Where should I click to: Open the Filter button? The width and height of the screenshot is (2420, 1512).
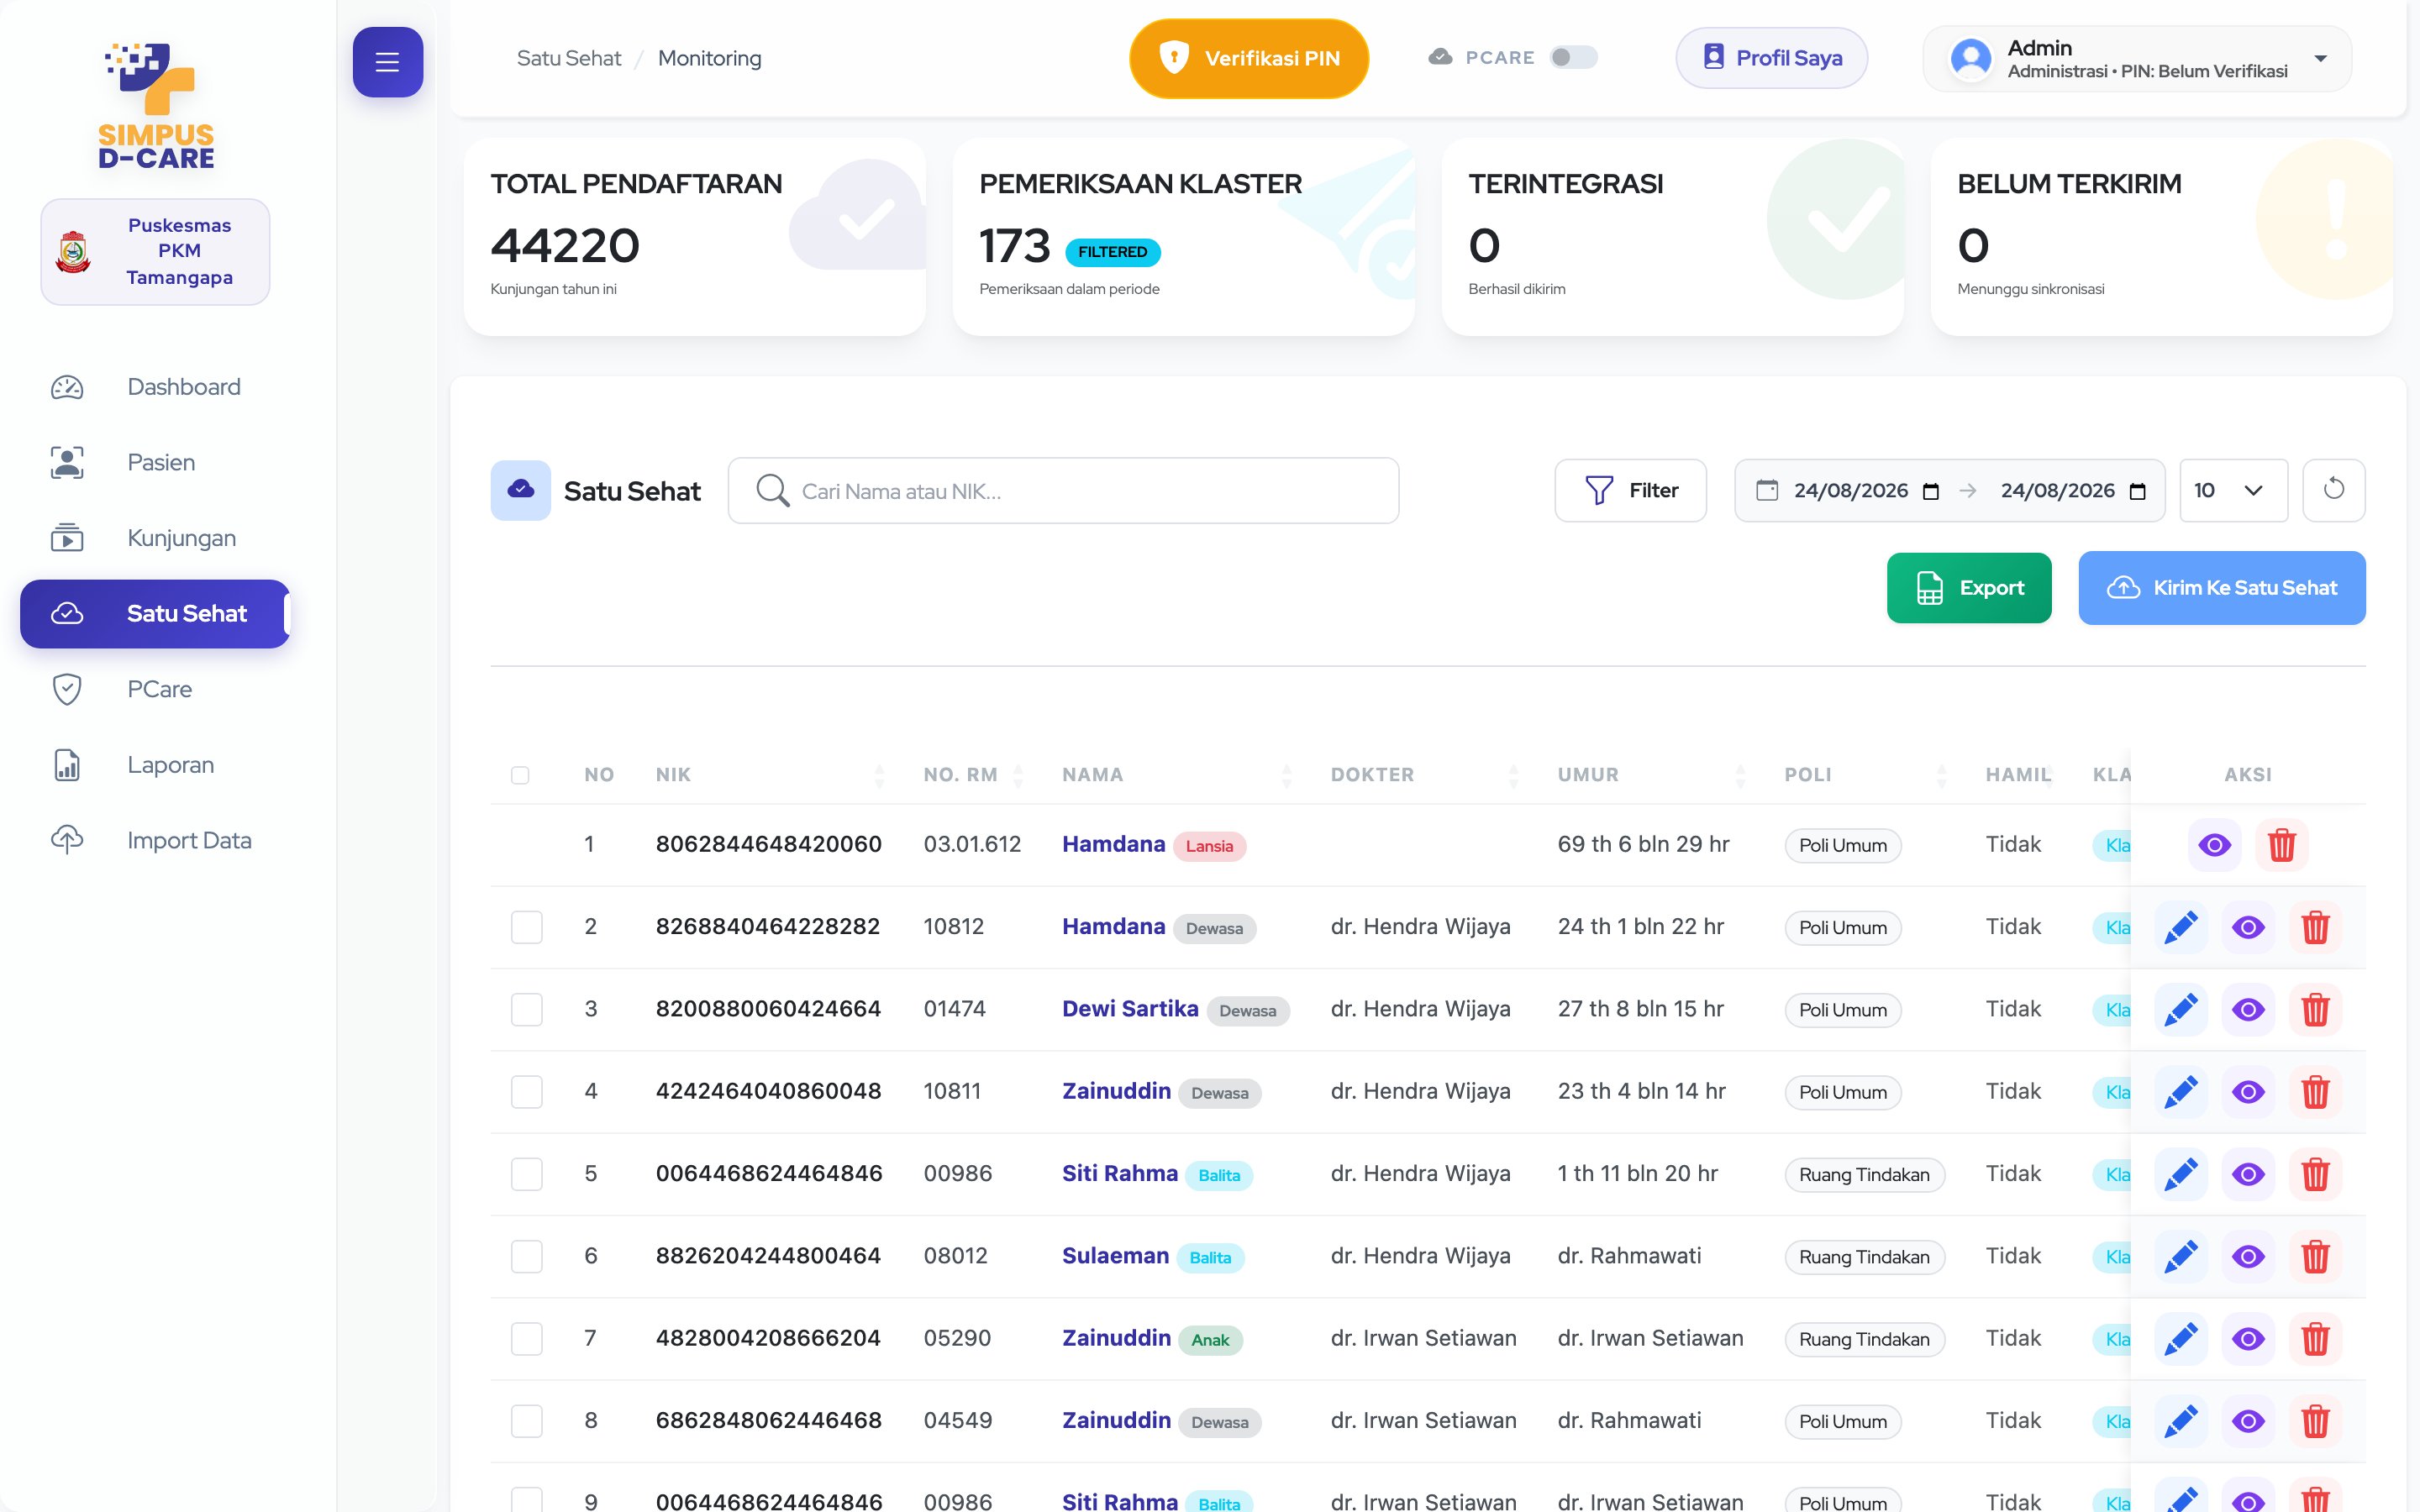point(1630,490)
